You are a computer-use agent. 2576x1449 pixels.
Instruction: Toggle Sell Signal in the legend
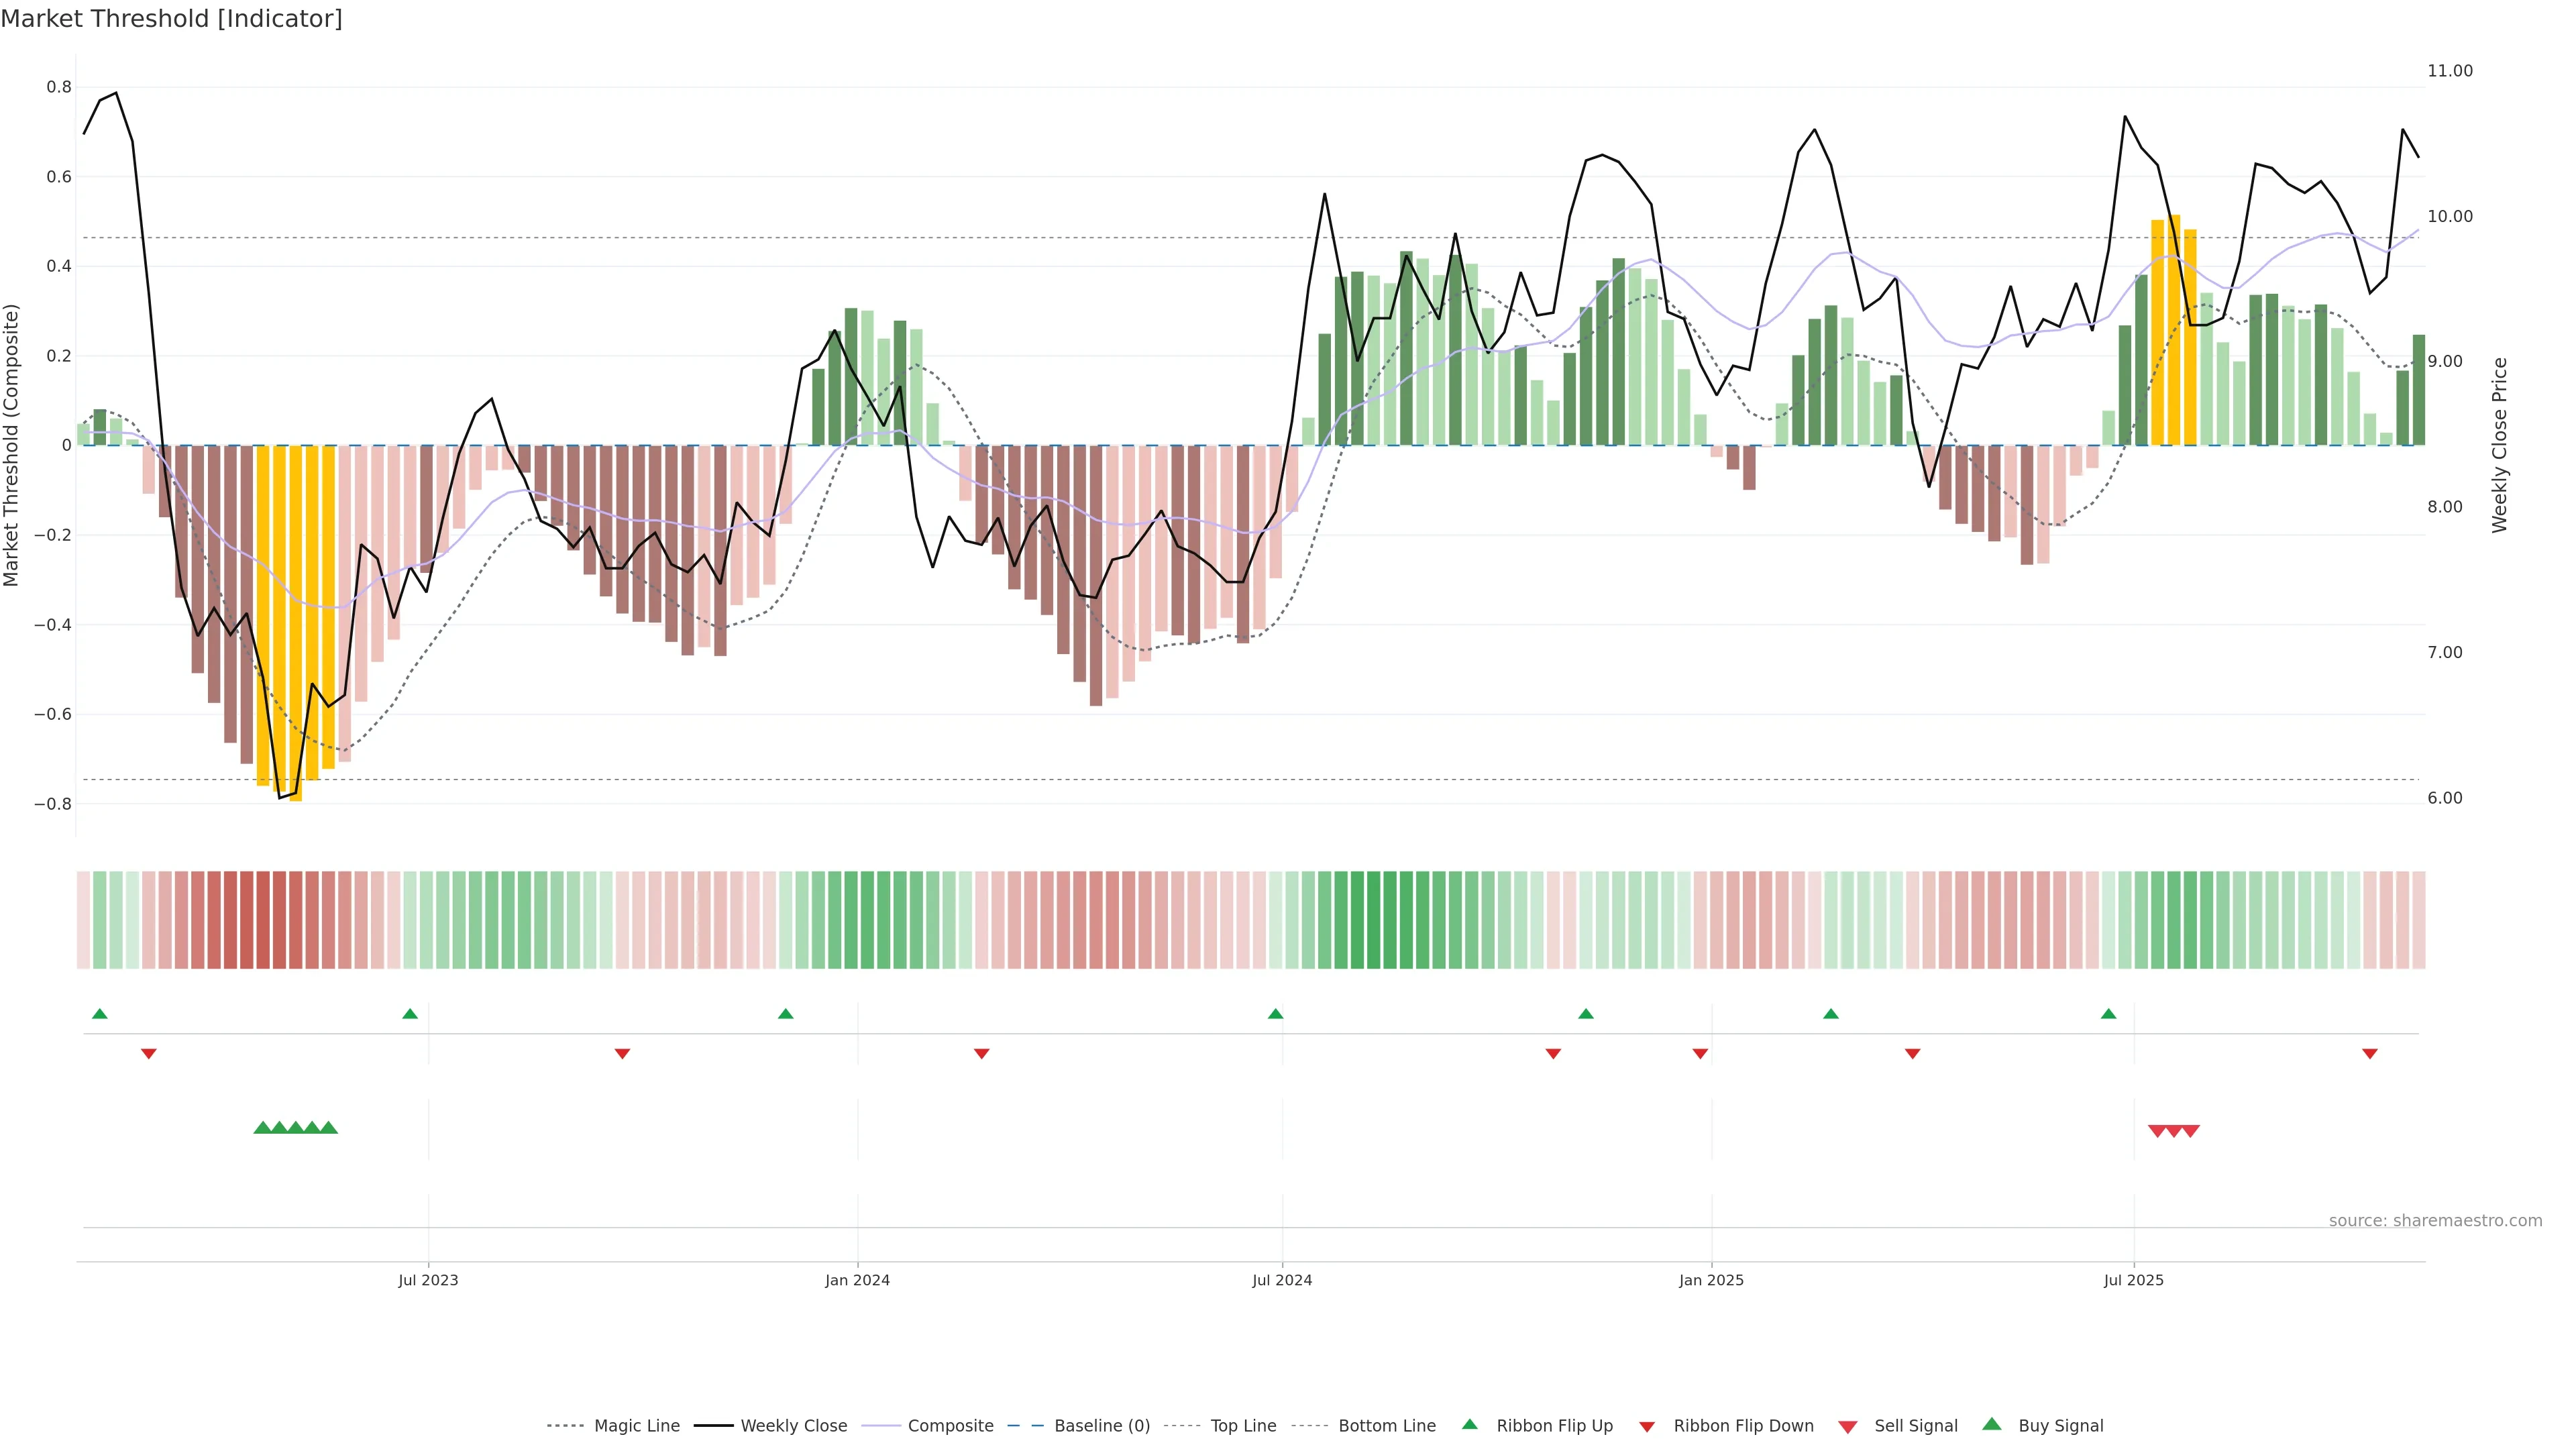point(1915,1426)
